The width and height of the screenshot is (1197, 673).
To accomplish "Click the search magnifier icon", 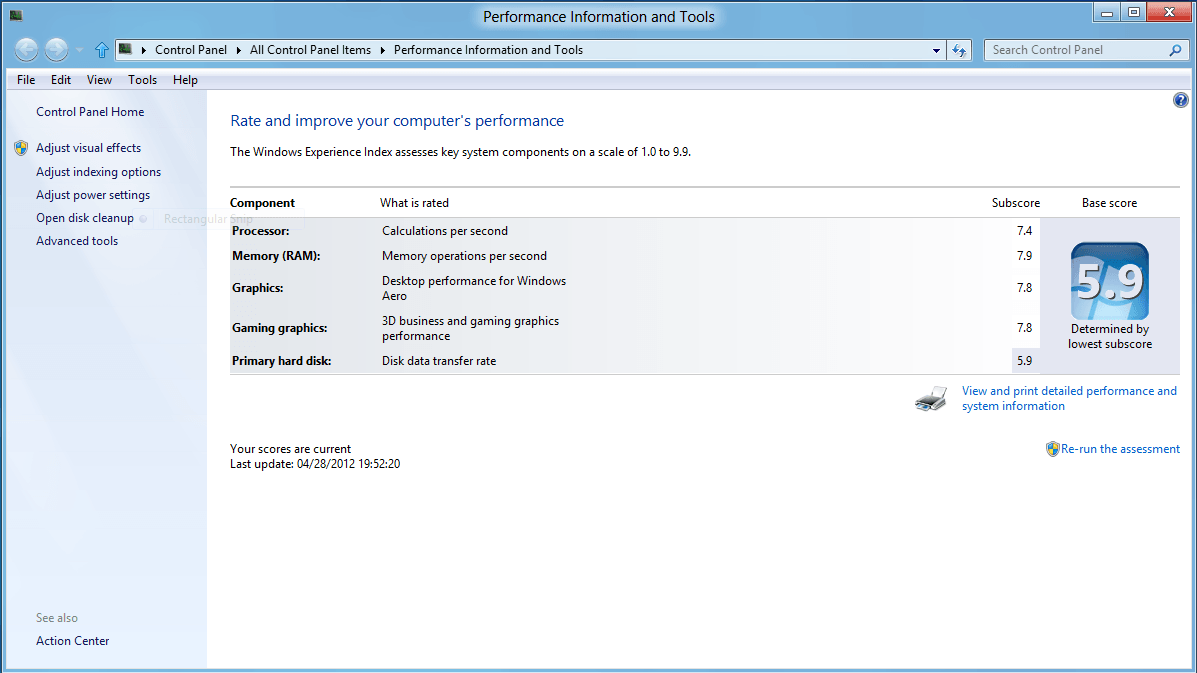I will click(x=1176, y=50).
